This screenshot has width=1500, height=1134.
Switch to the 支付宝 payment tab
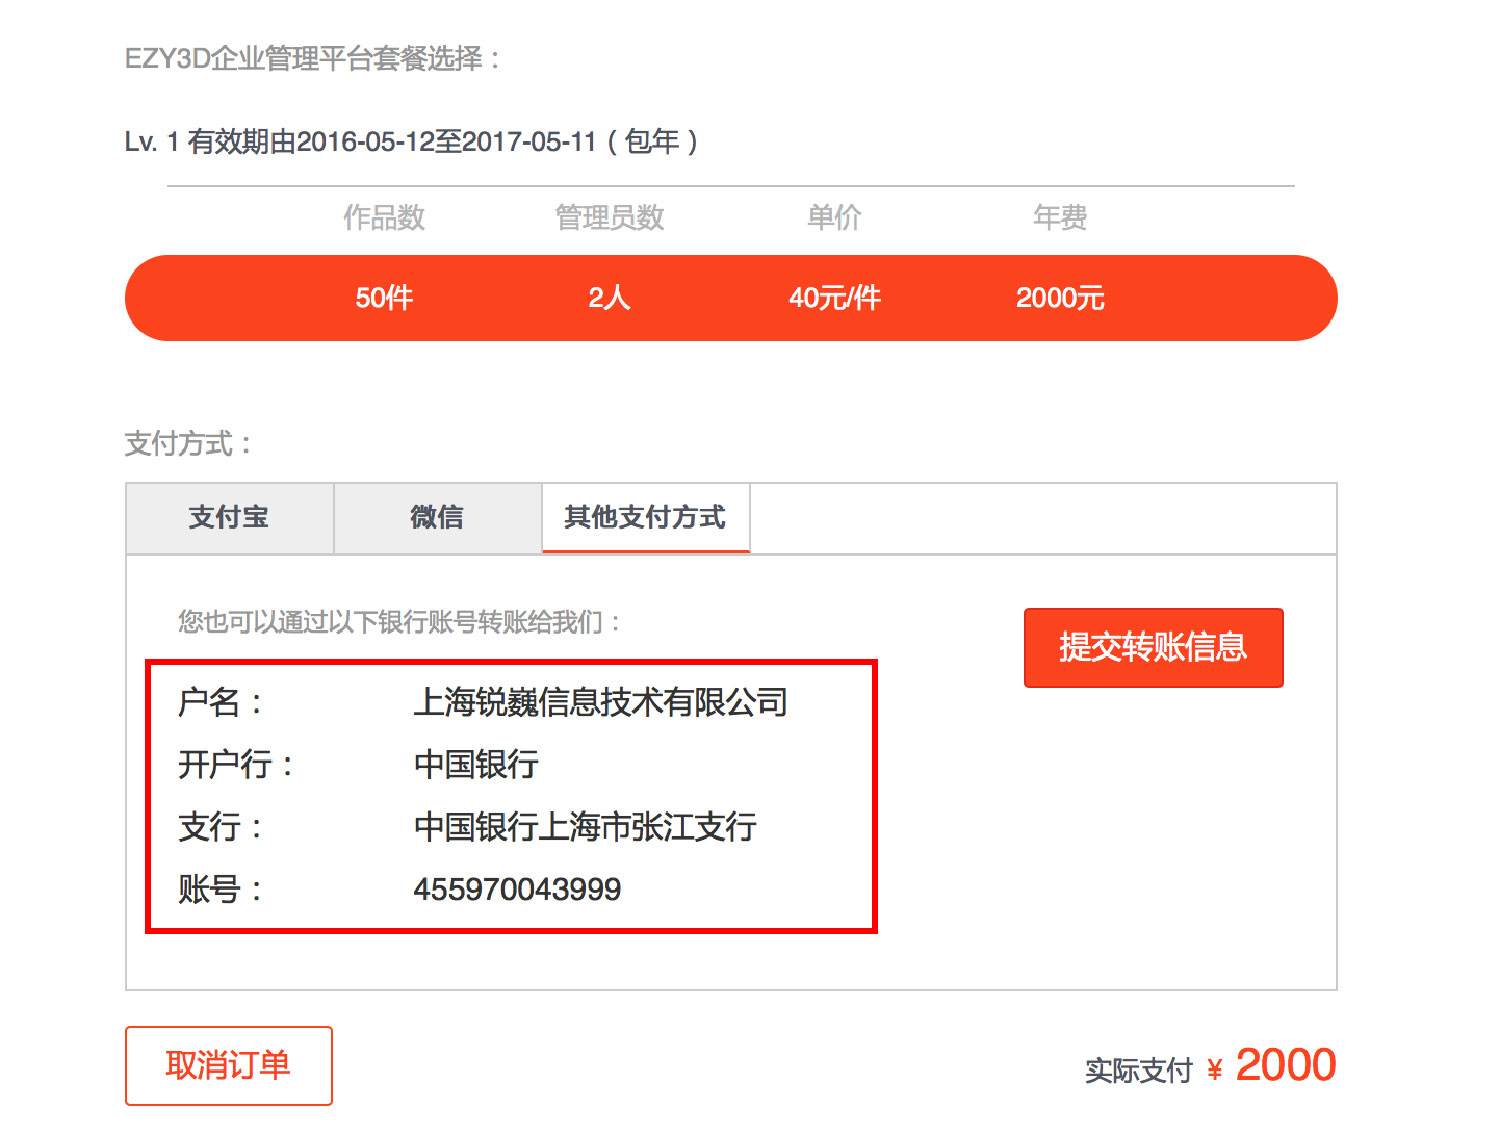point(229,518)
